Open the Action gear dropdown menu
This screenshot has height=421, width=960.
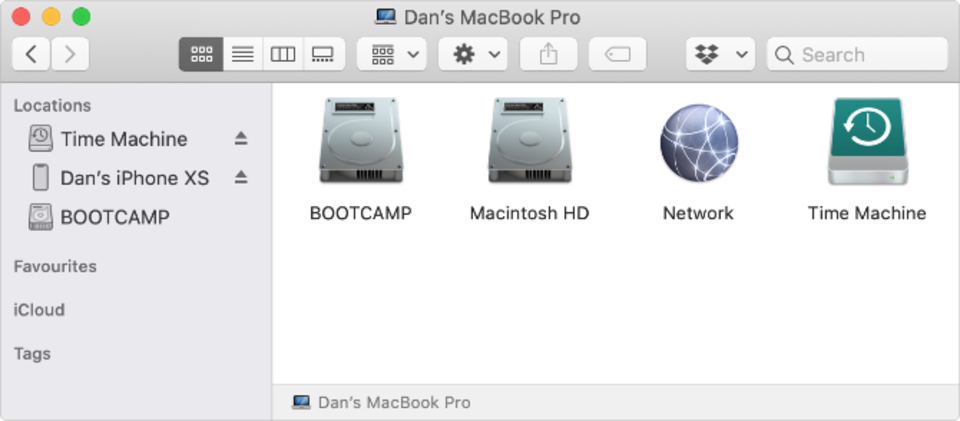point(473,54)
